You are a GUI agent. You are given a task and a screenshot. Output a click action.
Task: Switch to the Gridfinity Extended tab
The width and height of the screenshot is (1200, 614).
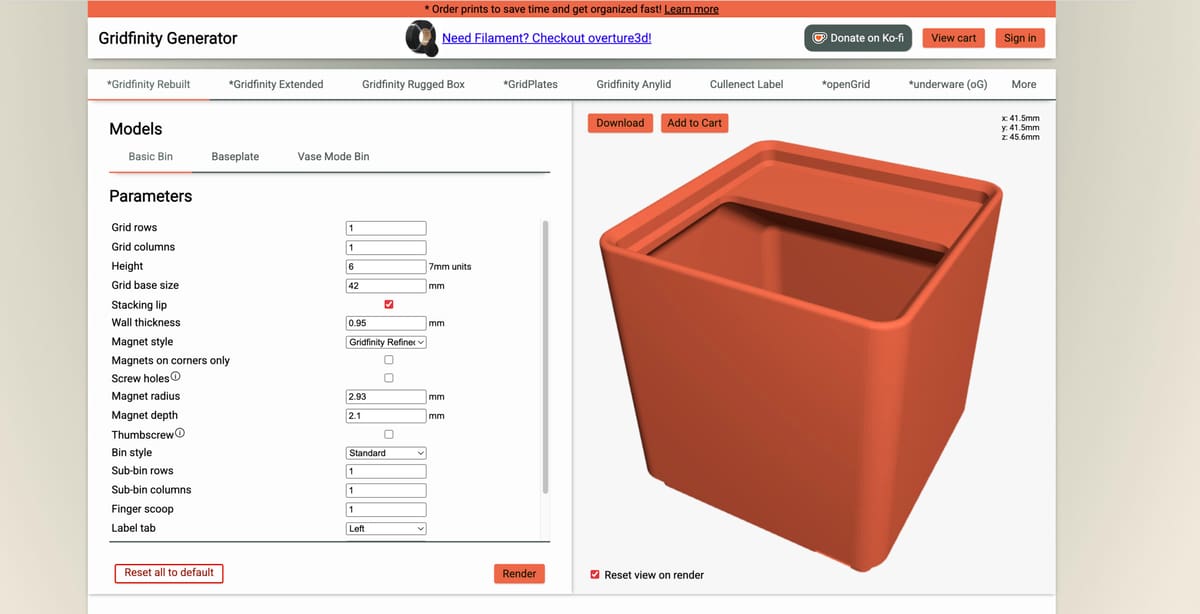(276, 84)
